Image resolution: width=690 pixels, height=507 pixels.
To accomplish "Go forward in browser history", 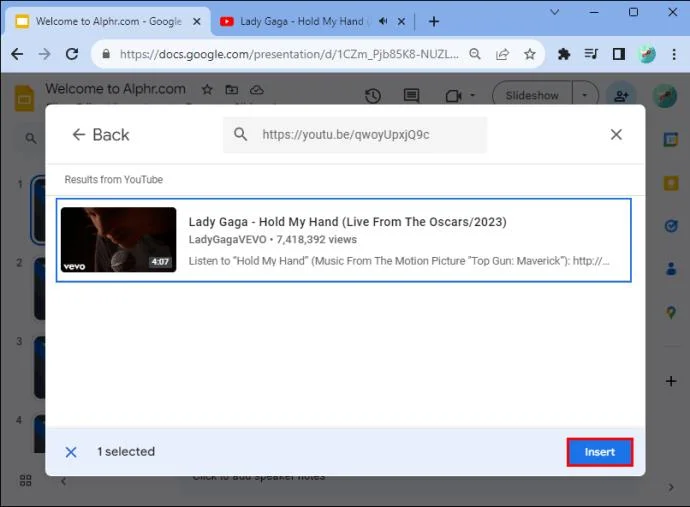I will point(44,54).
